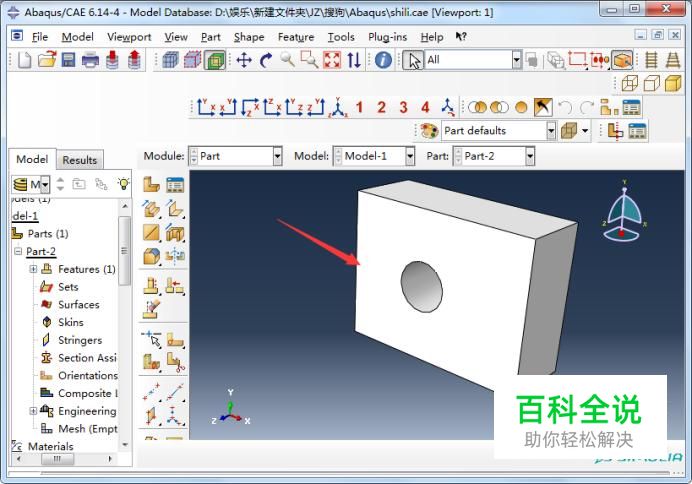Open the selection filter All dropdown
The height and width of the screenshot is (484, 692).
tap(516, 60)
